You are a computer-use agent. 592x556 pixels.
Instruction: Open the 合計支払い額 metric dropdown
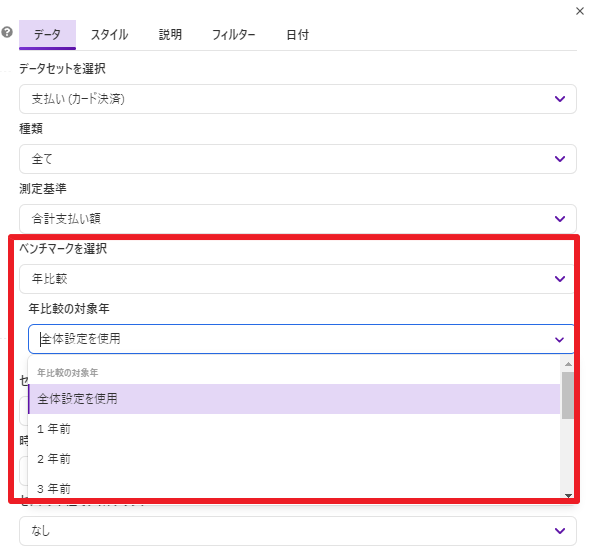click(298, 219)
